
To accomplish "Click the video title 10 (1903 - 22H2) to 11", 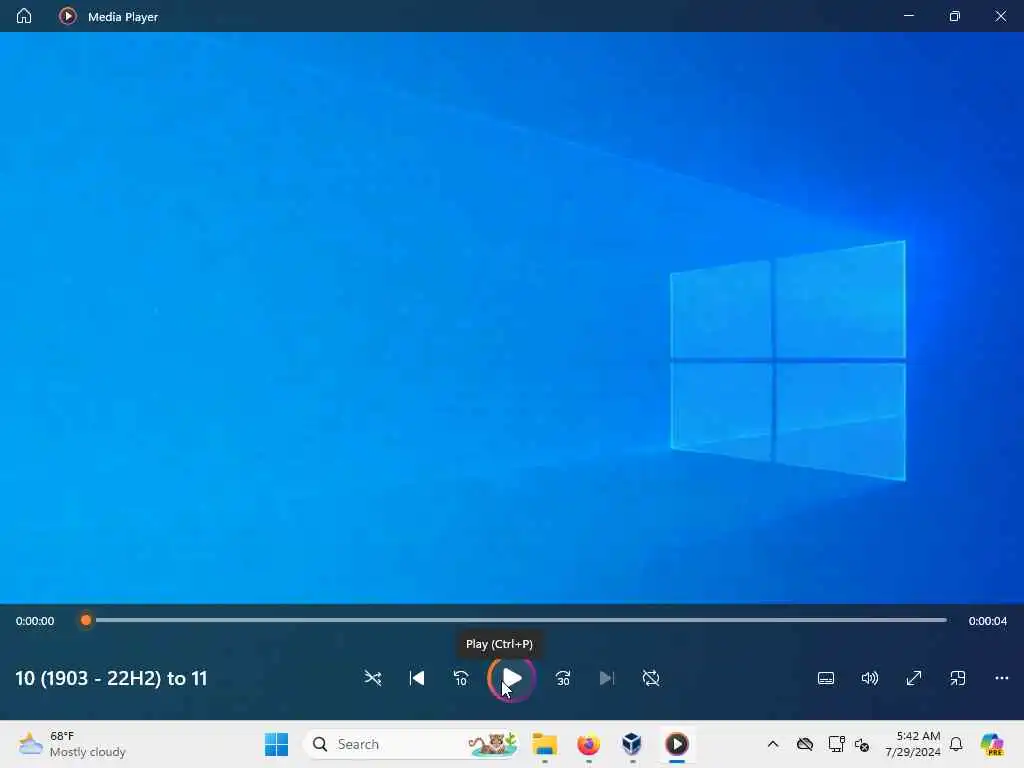I will point(111,678).
